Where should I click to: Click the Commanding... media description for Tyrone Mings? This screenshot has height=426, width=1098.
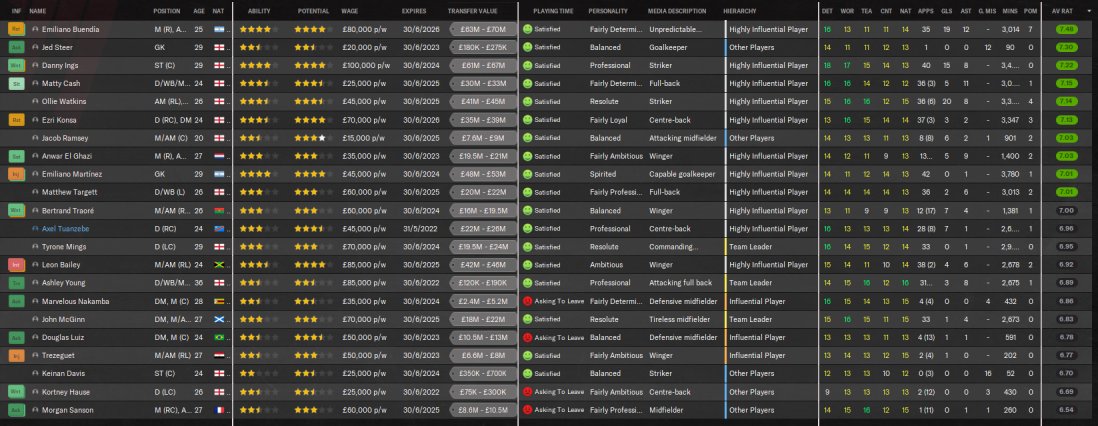[674, 247]
